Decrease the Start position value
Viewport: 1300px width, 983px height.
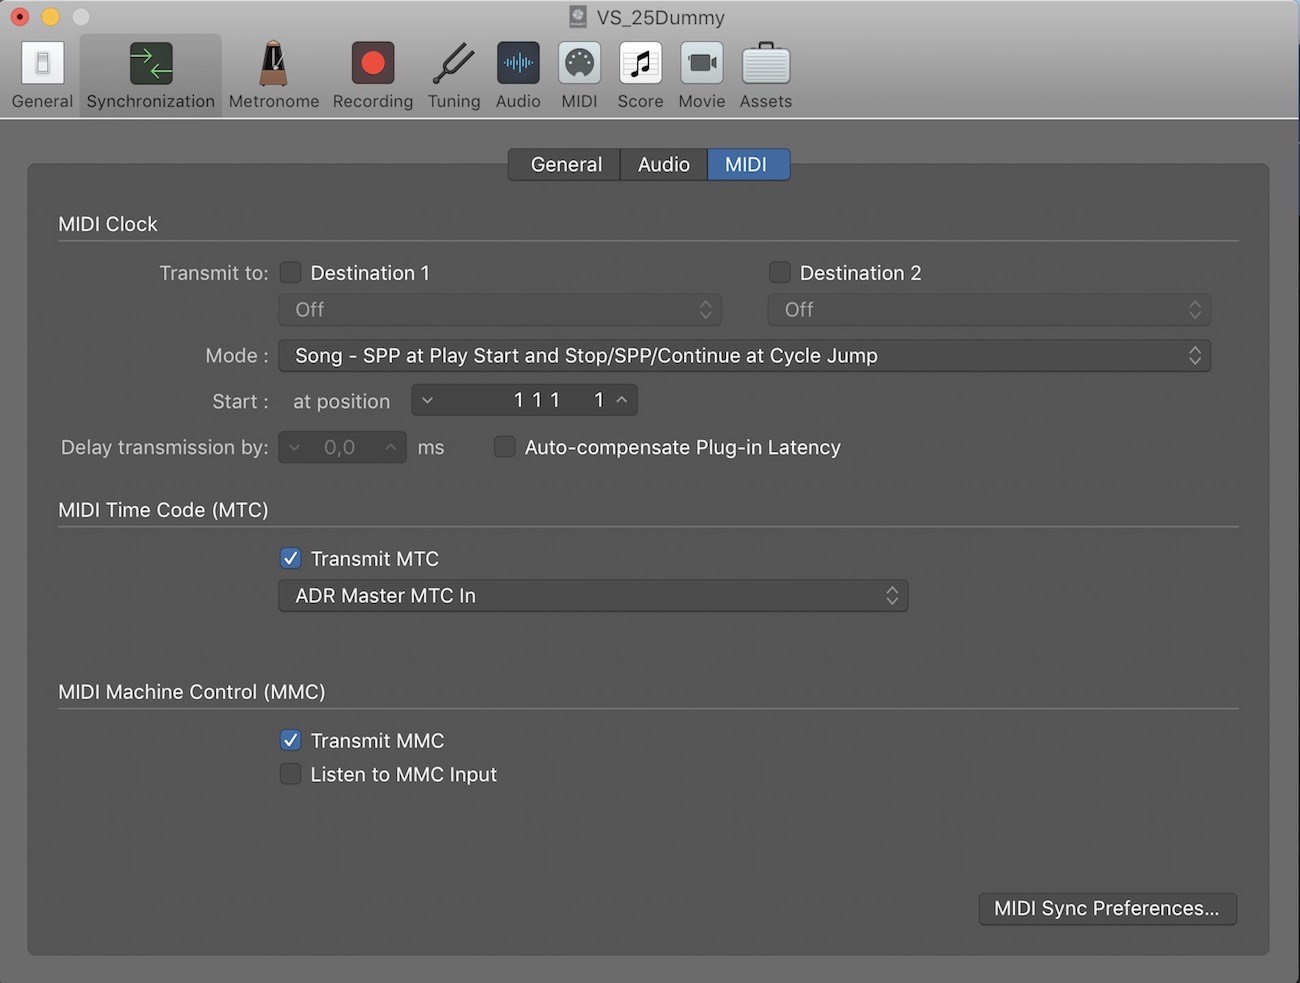(x=428, y=400)
